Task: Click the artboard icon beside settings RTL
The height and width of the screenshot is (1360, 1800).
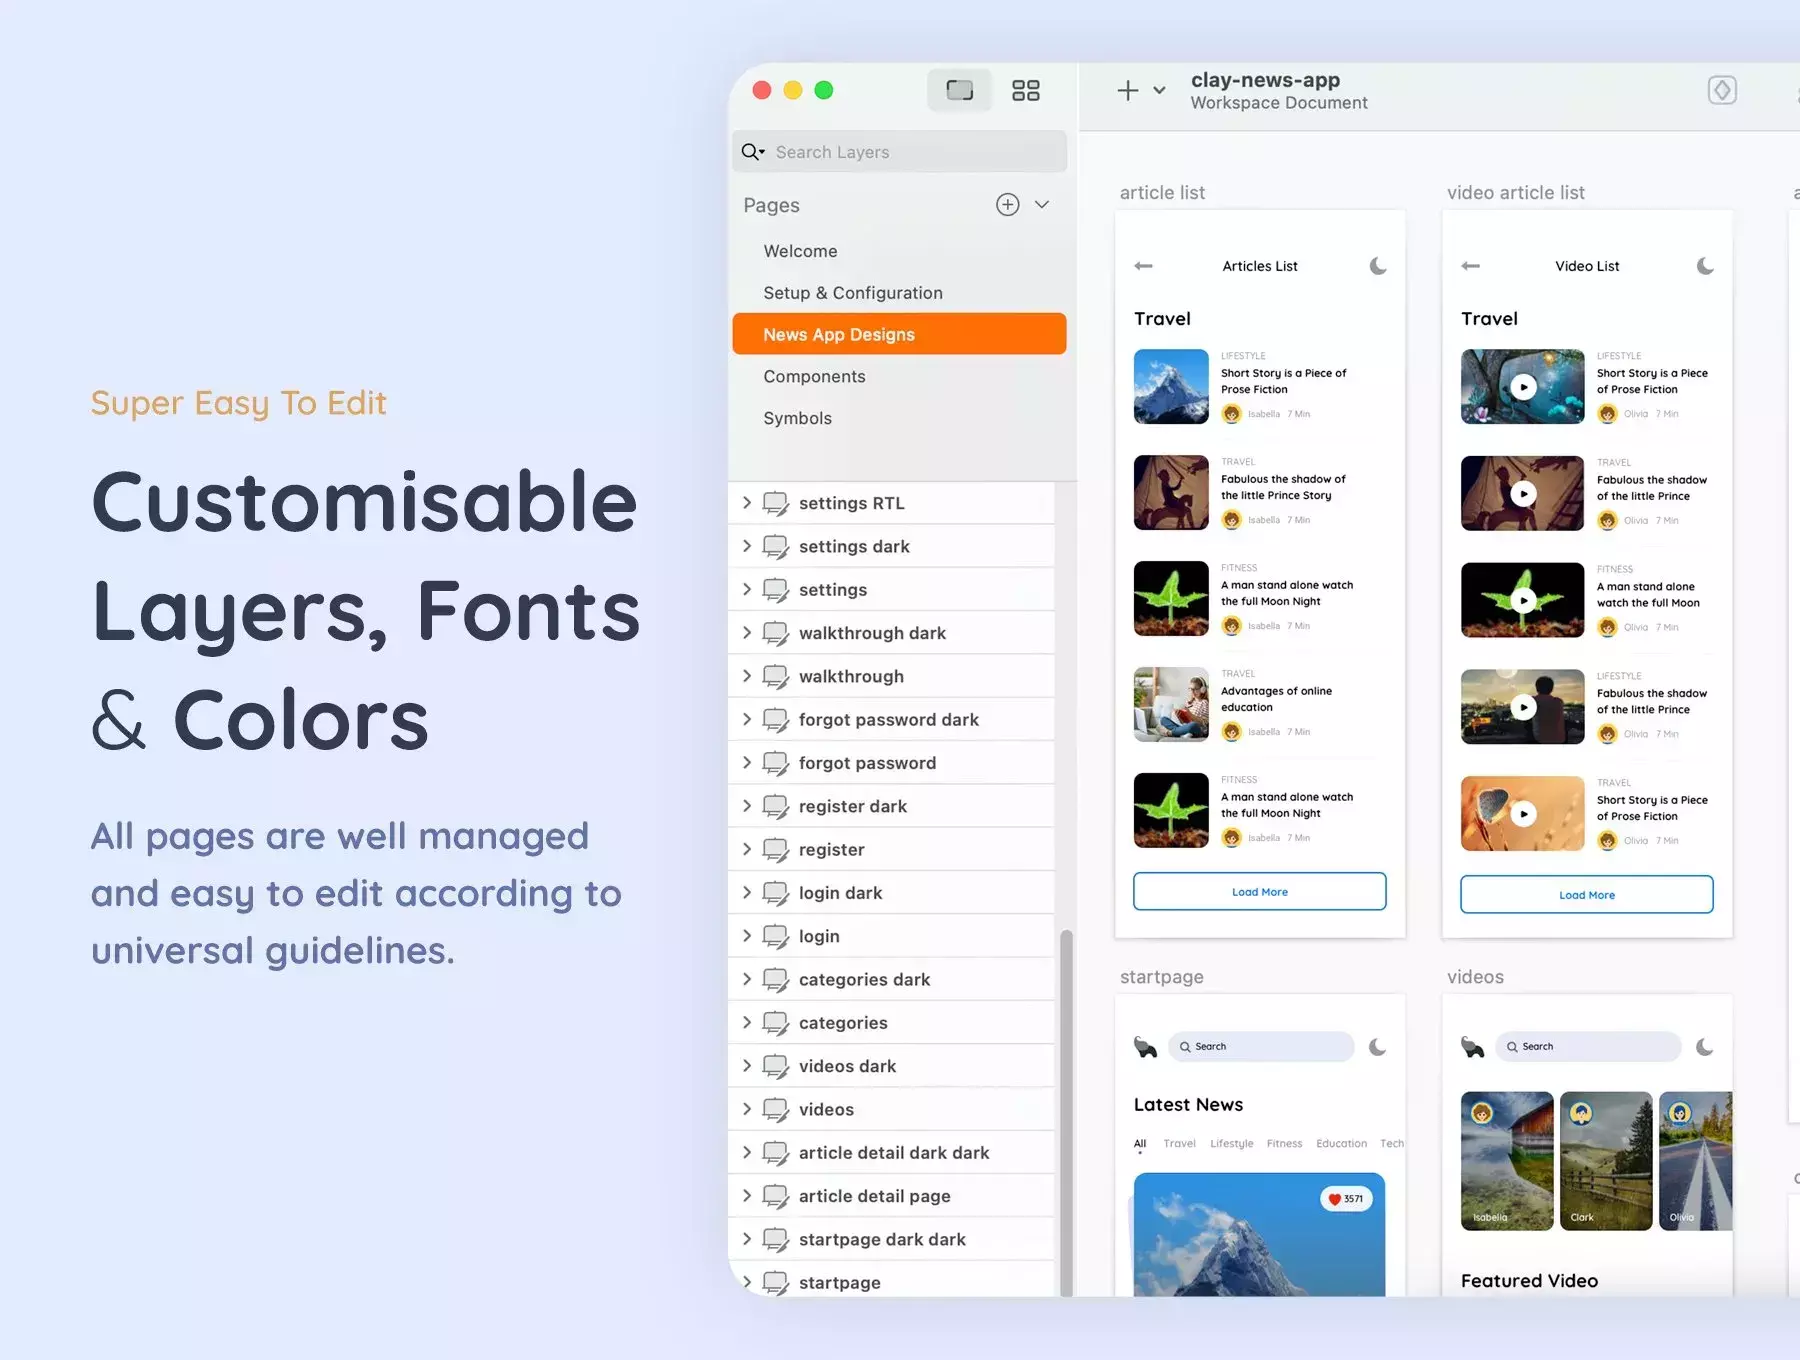Action: point(775,504)
